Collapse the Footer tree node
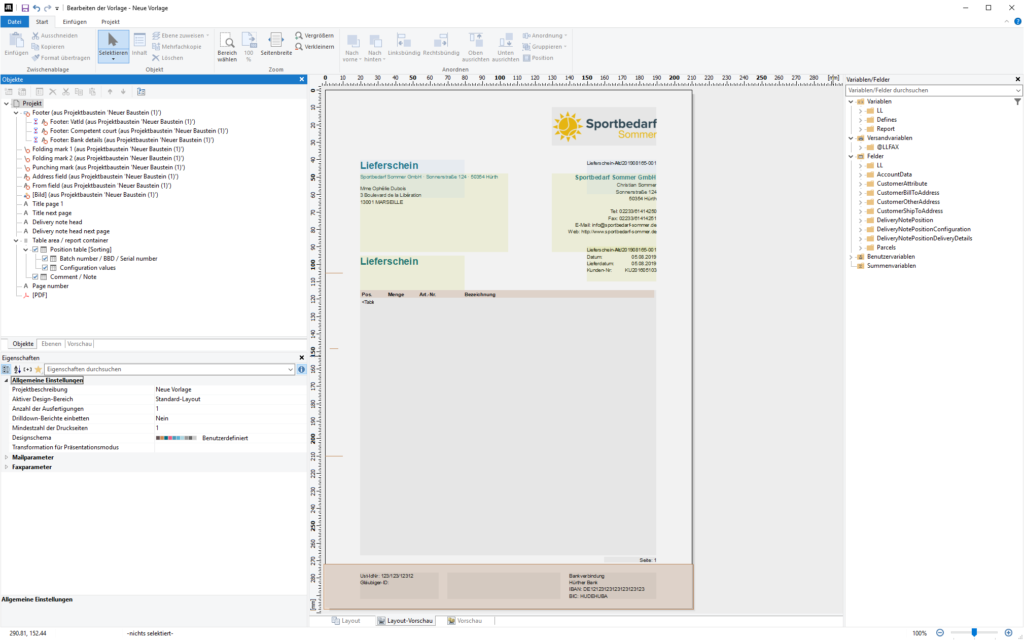The width and height of the screenshot is (1024, 640). coord(16,113)
